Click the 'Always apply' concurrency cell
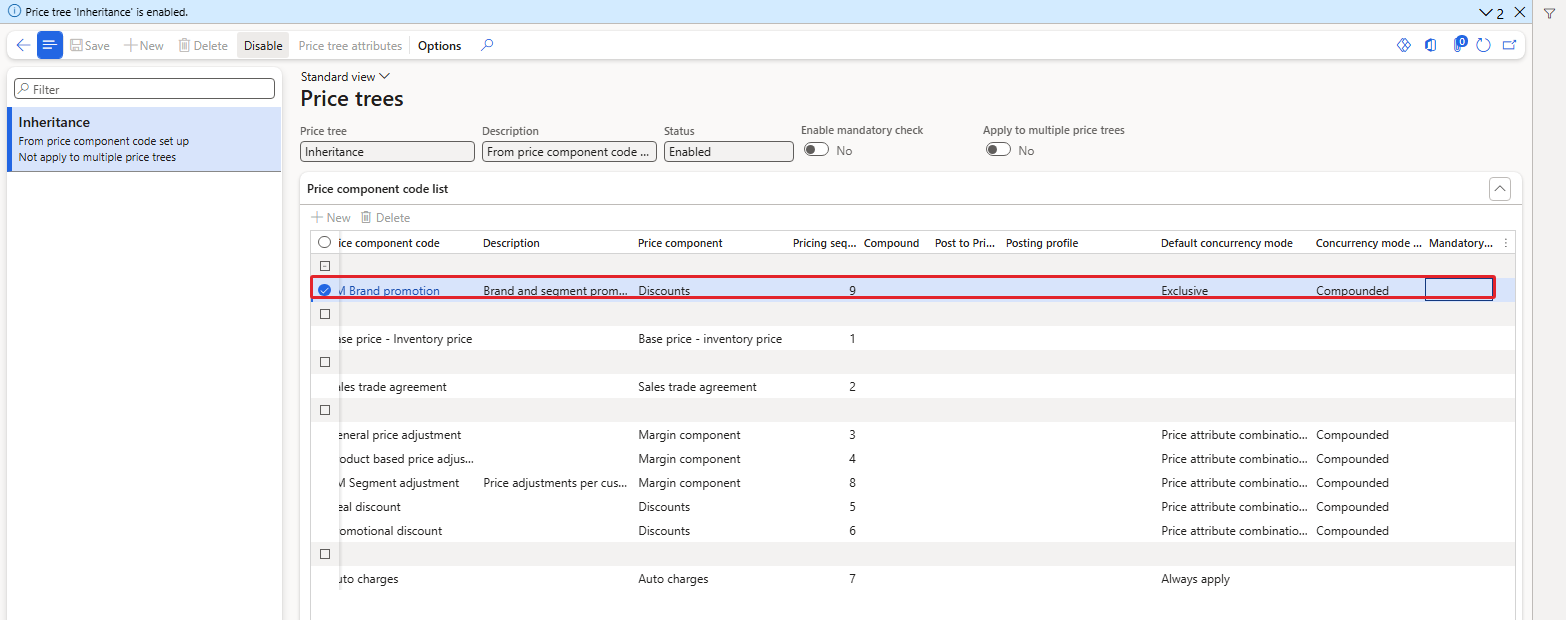 [1195, 579]
